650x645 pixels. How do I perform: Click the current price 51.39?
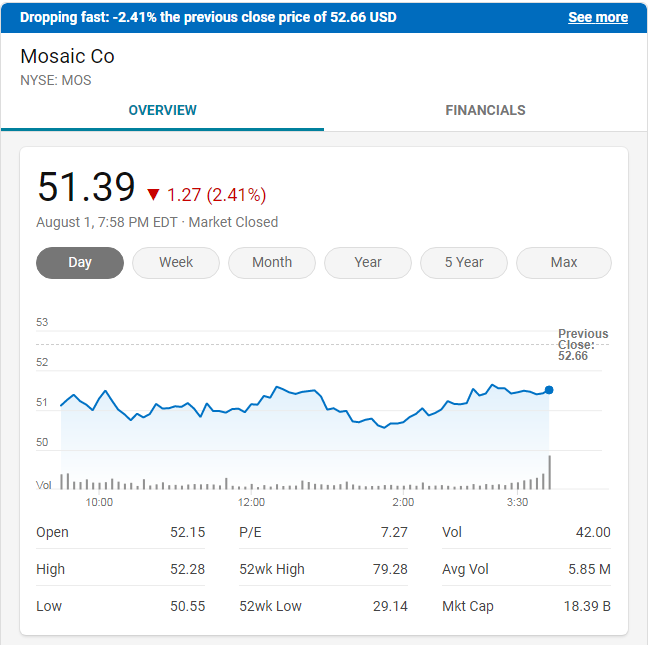86,187
